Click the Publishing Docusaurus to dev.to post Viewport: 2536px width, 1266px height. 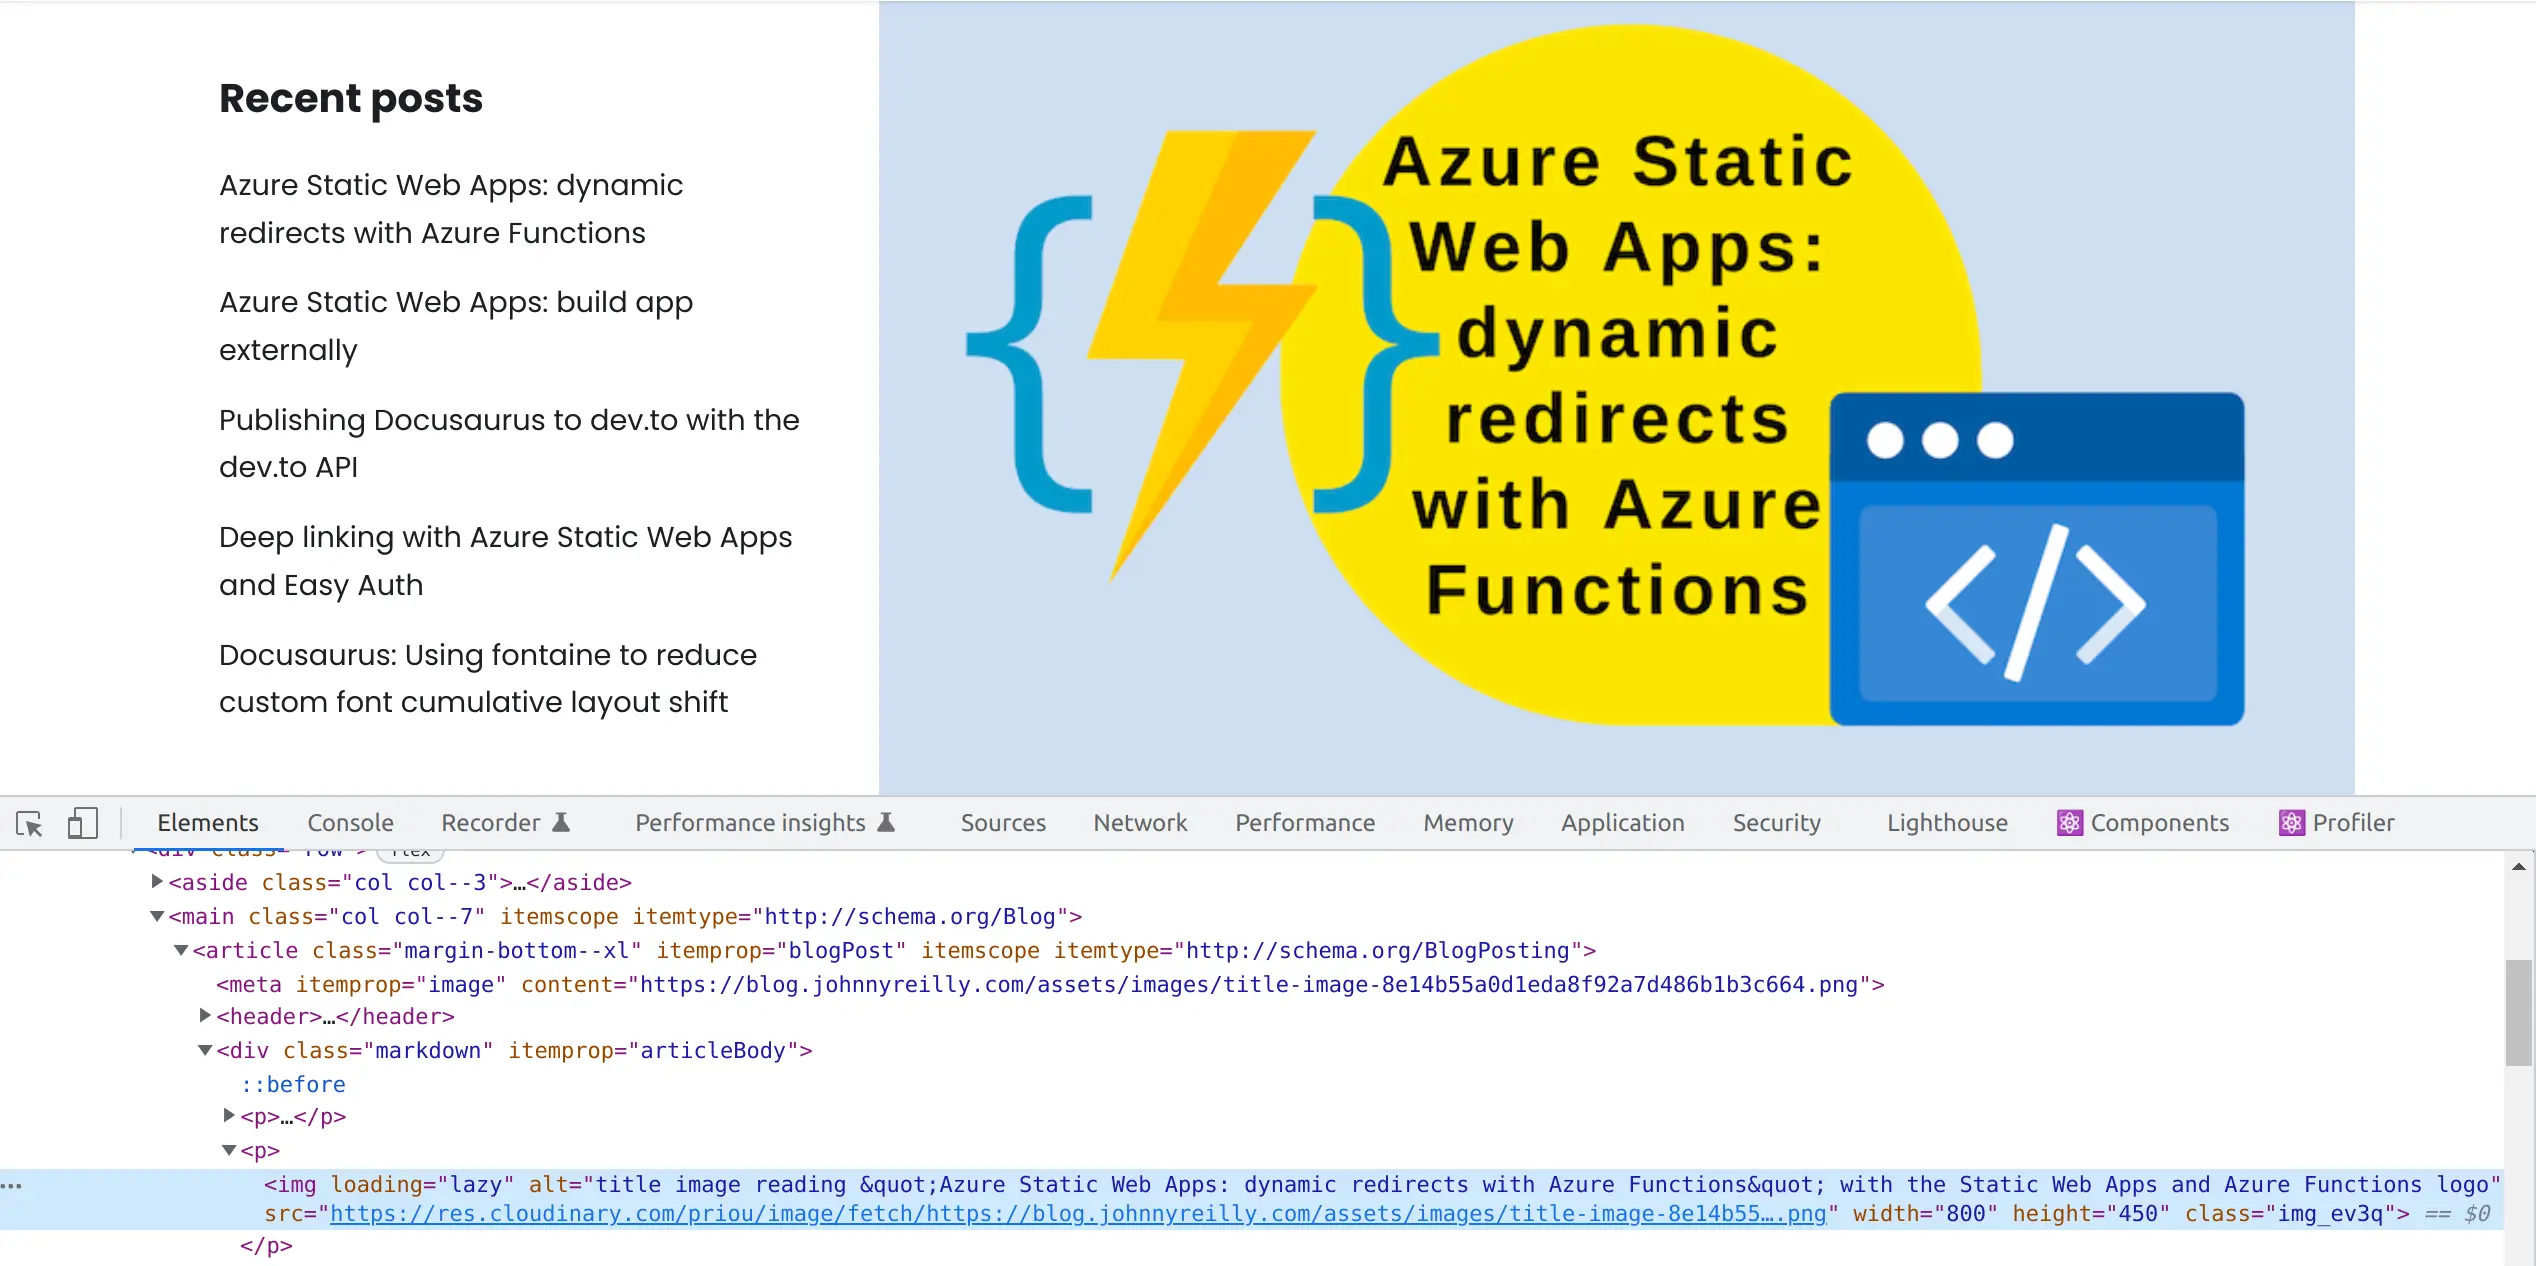[x=508, y=443]
